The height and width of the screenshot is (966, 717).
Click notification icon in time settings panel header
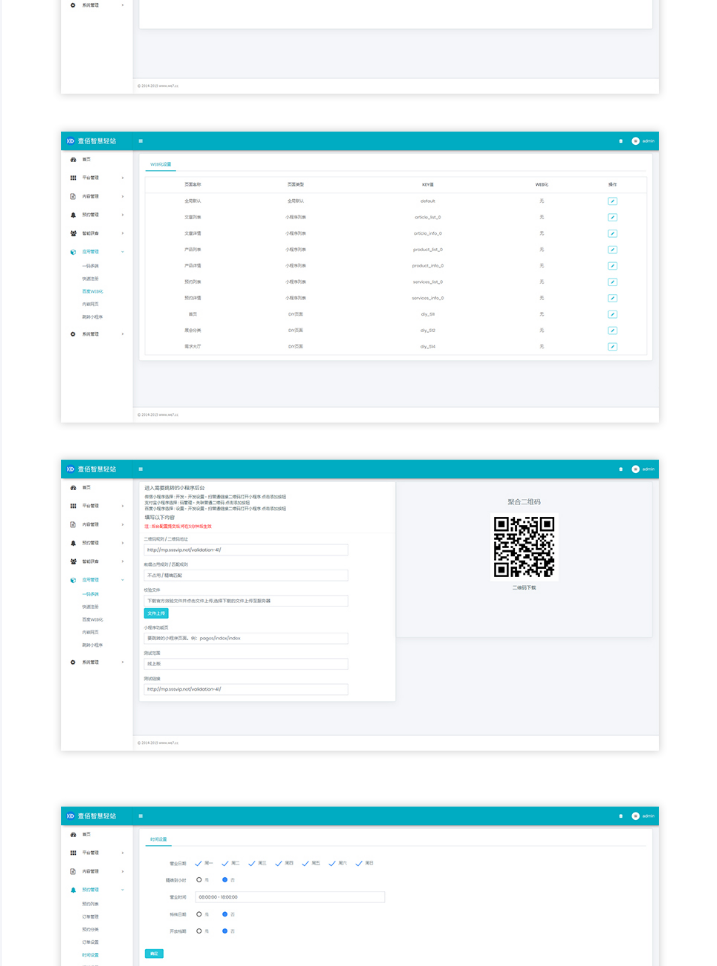click(620, 816)
